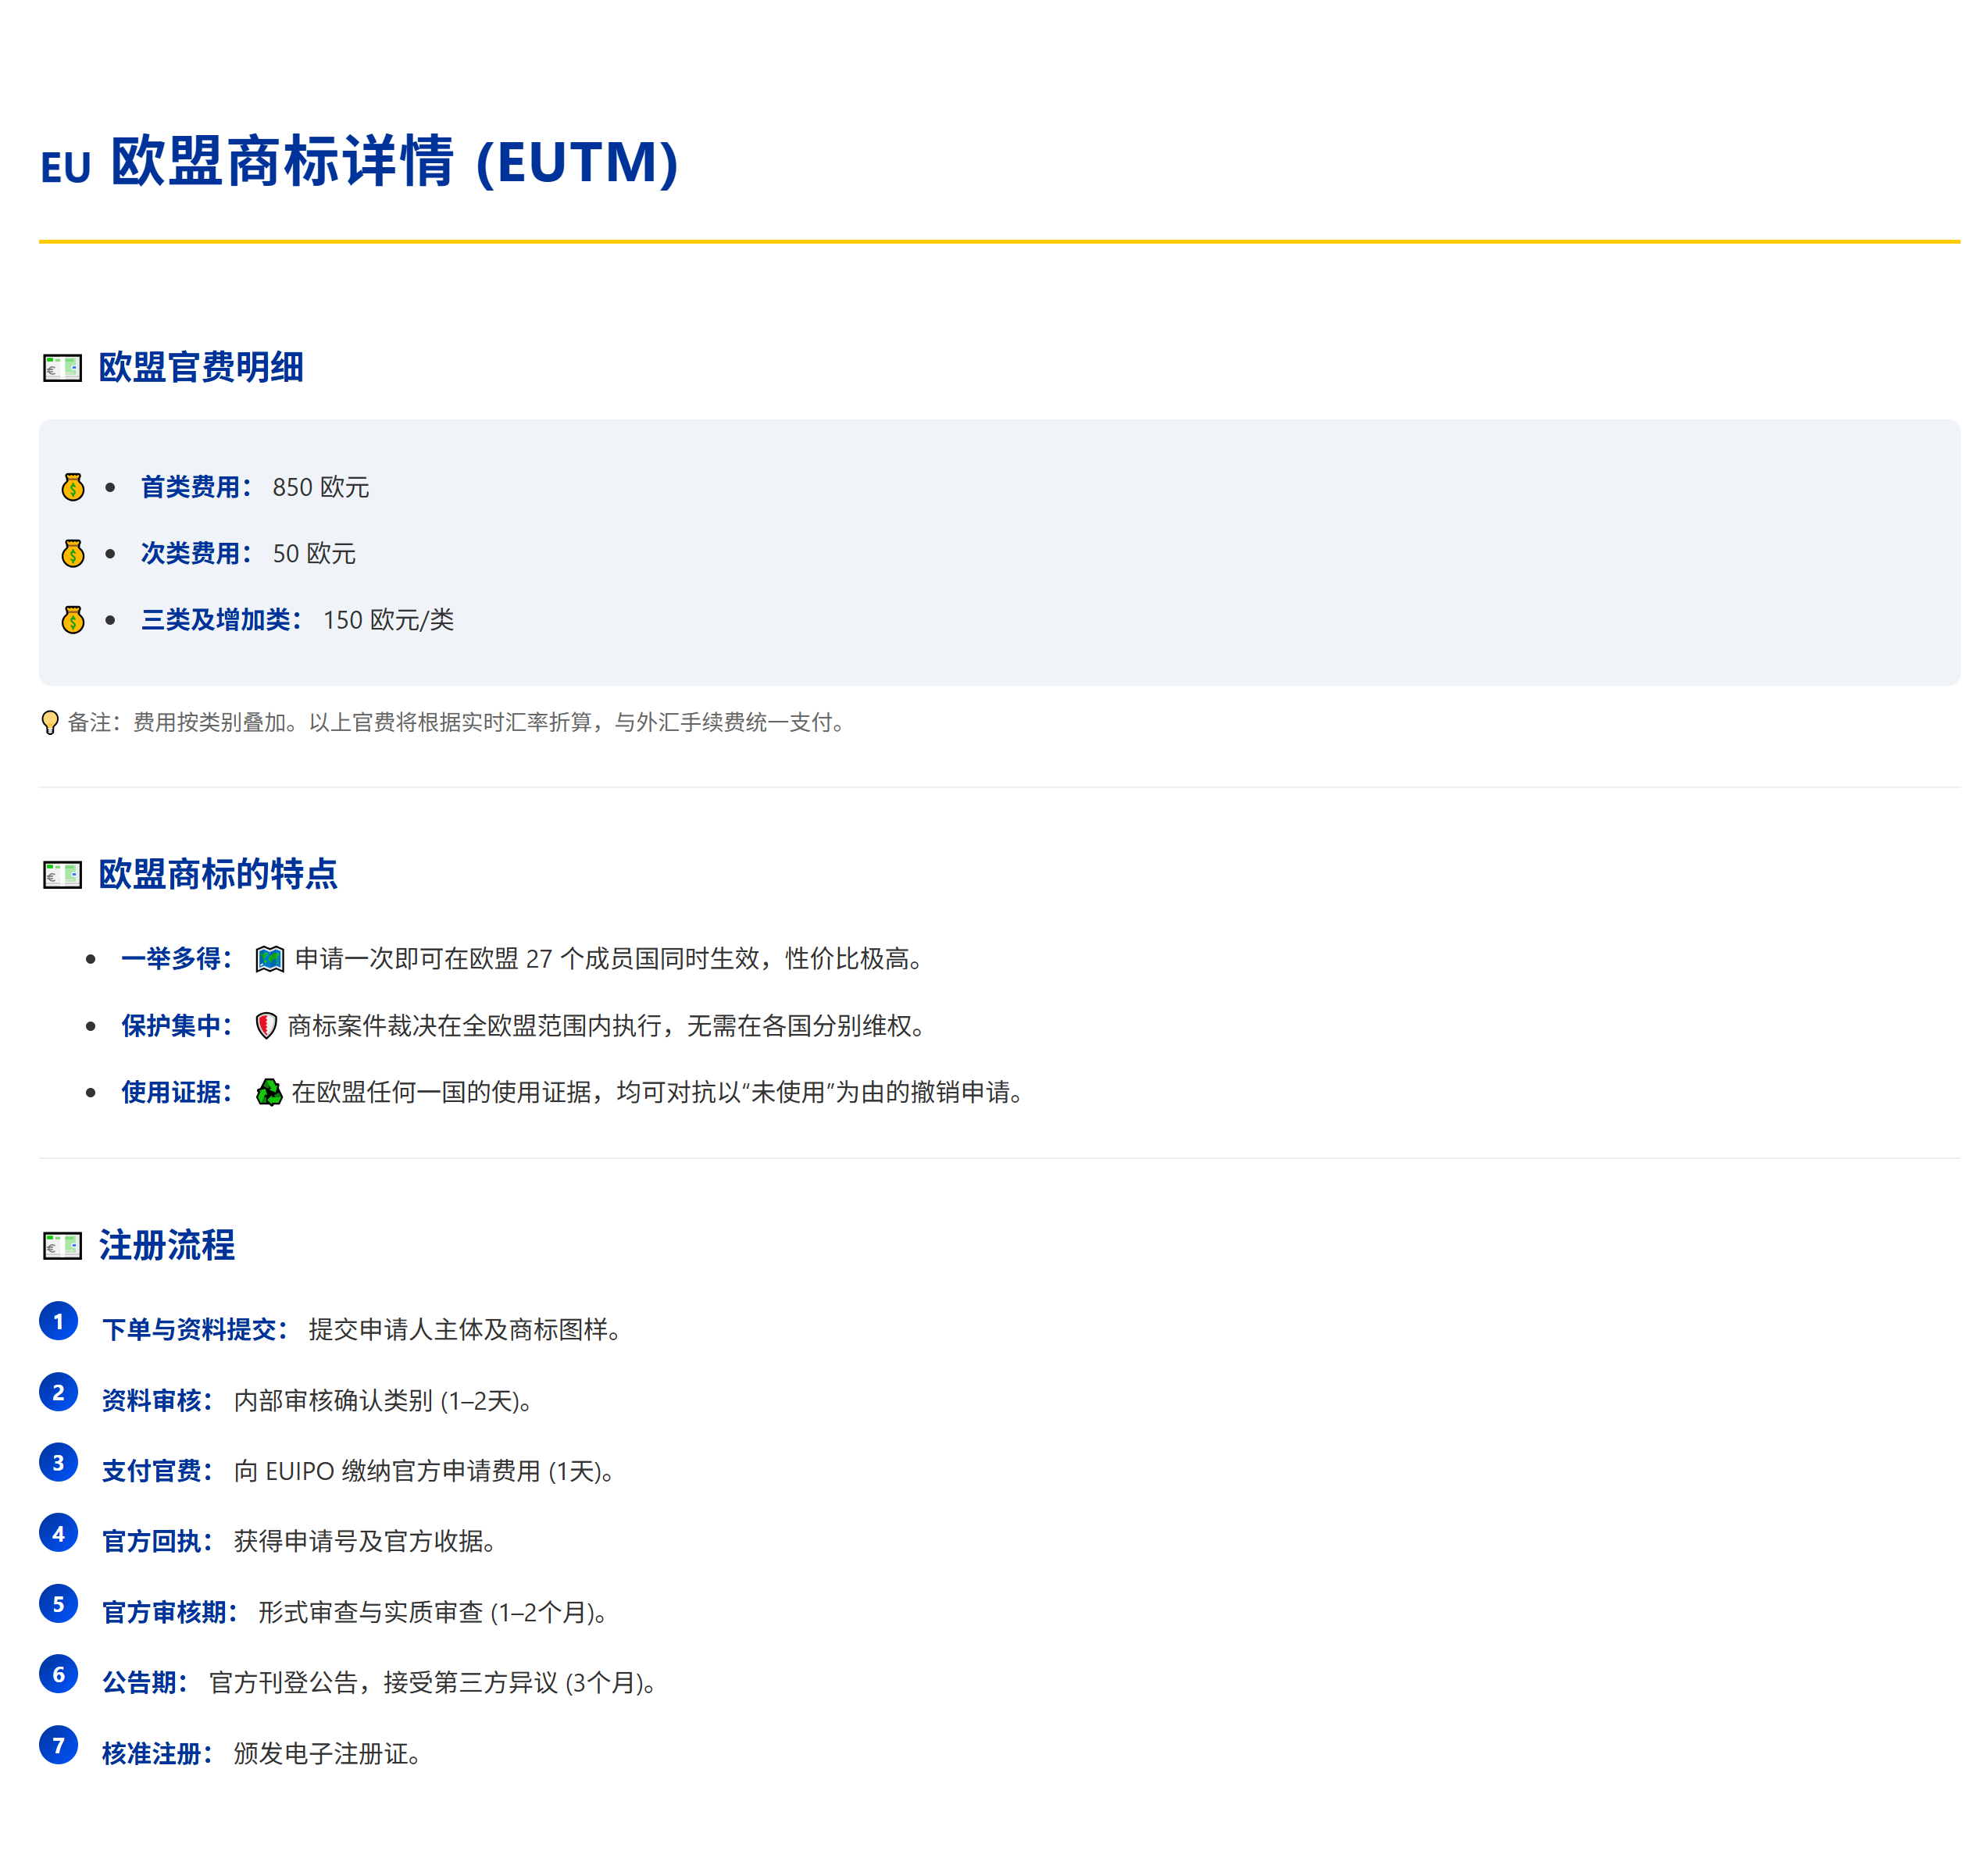
Task: Click the euro banknote icon beside 欧盟官费明细
Action: click(62, 368)
